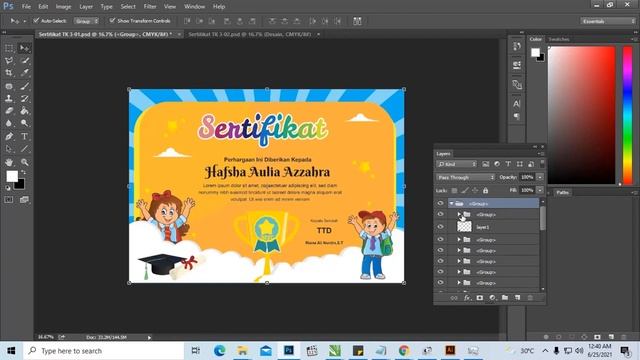Toggle lock position

475,190
